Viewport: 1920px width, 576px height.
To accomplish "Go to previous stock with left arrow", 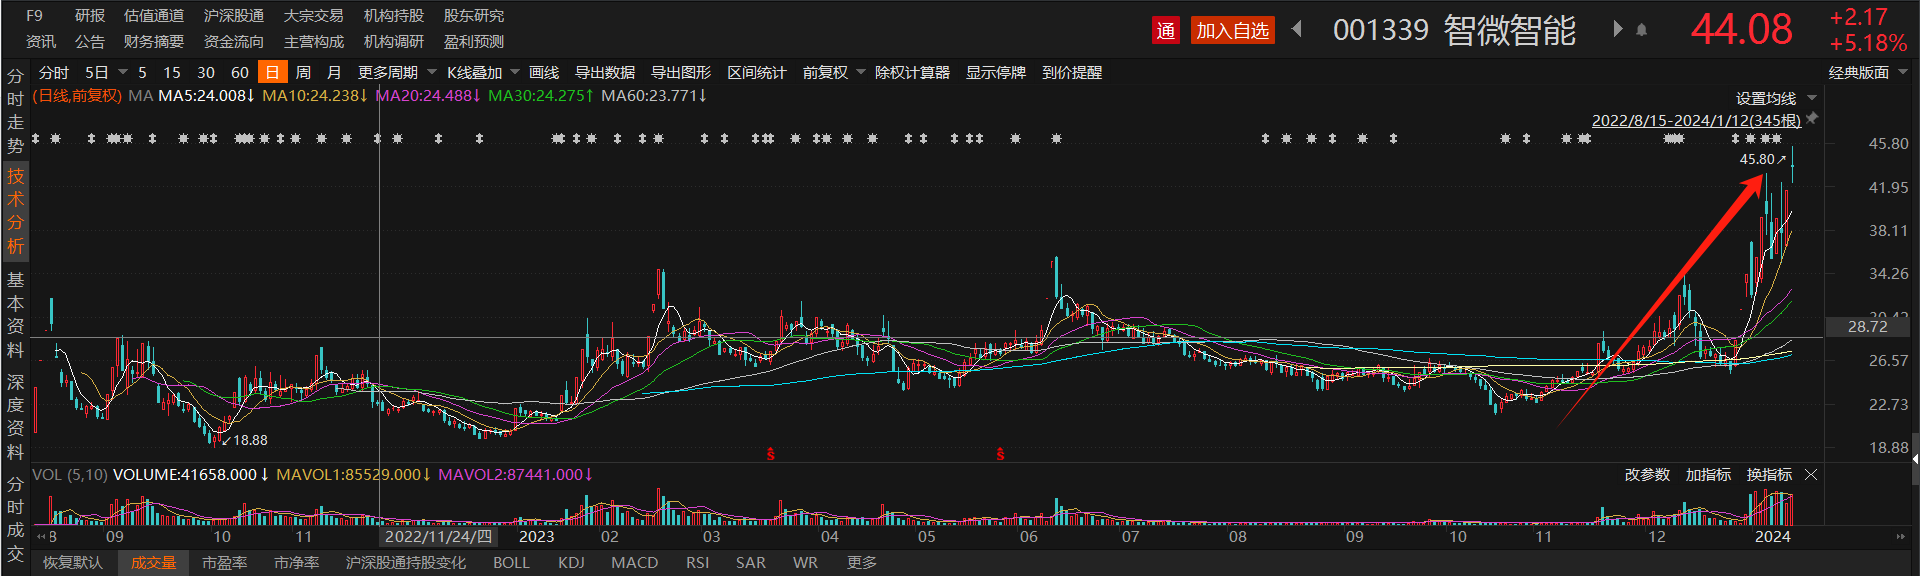I will click(x=1298, y=29).
